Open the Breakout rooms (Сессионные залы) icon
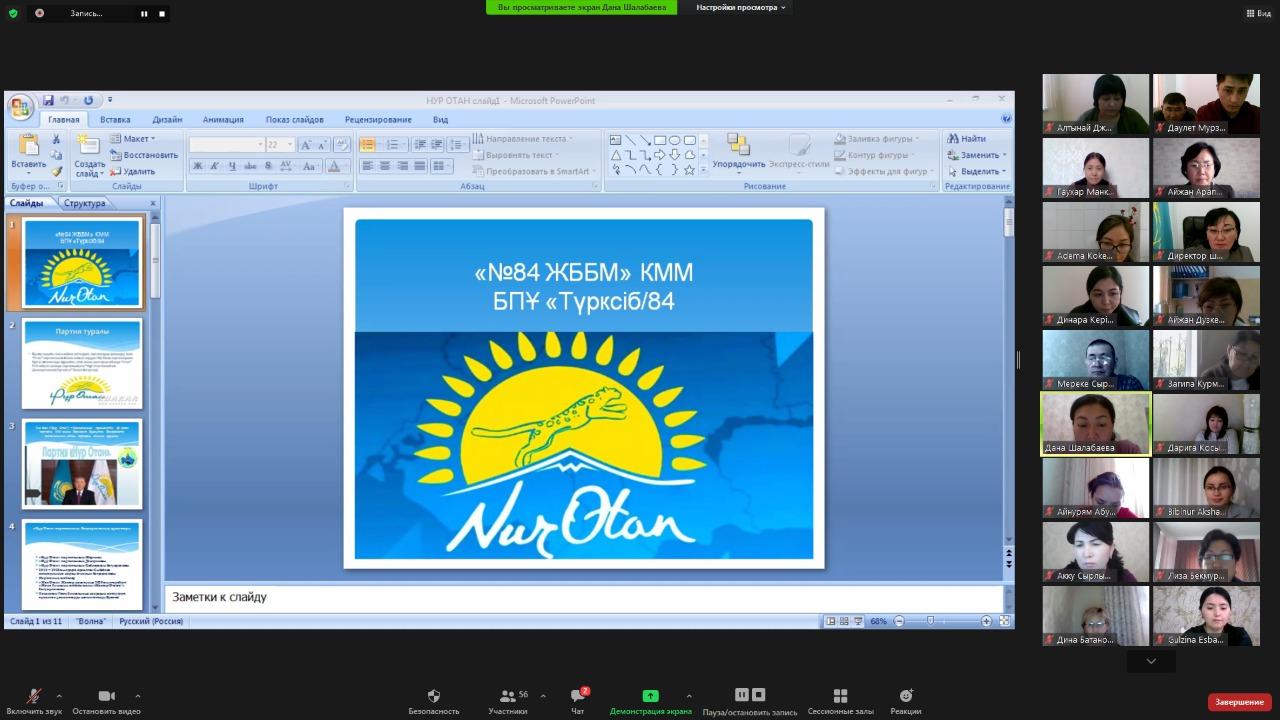 pos(840,696)
